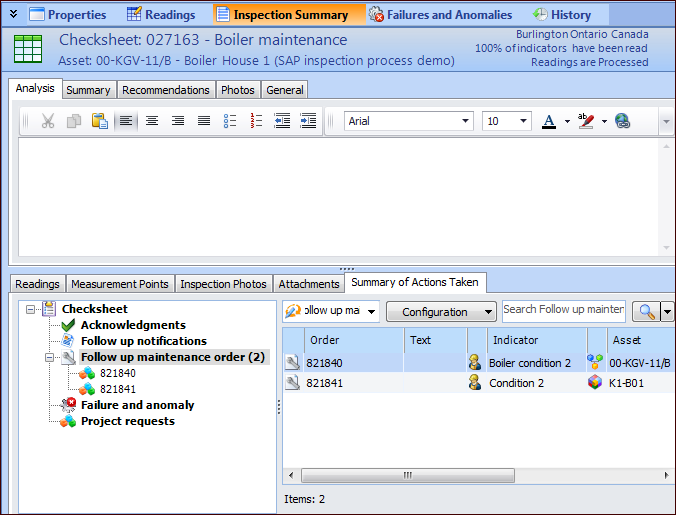The width and height of the screenshot is (676, 515).
Task: Increase the text indent
Action: tap(308, 121)
